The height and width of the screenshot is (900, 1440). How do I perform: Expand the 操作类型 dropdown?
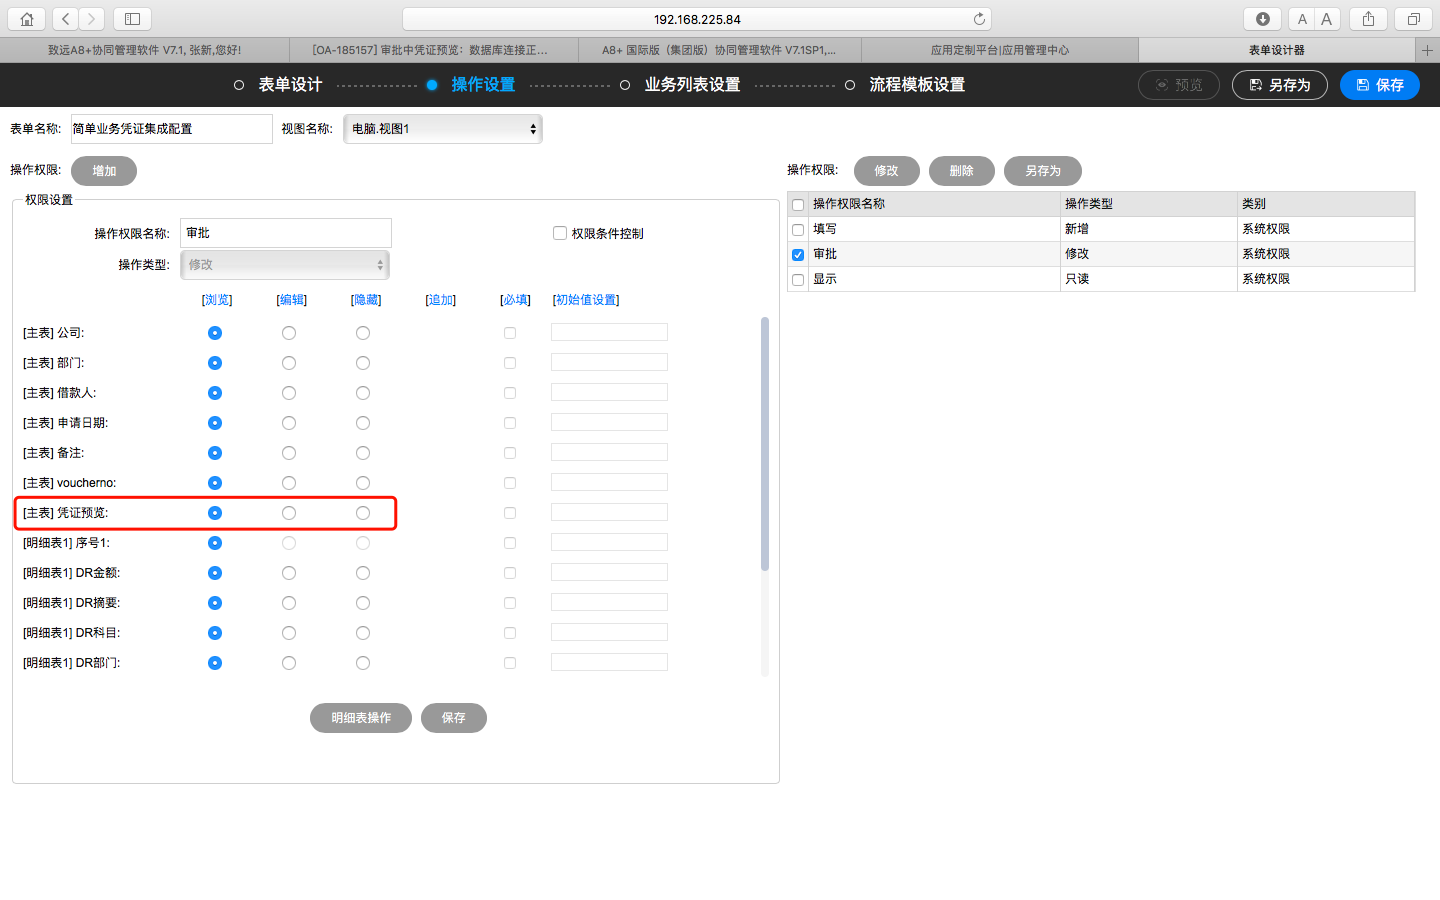click(x=285, y=265)
